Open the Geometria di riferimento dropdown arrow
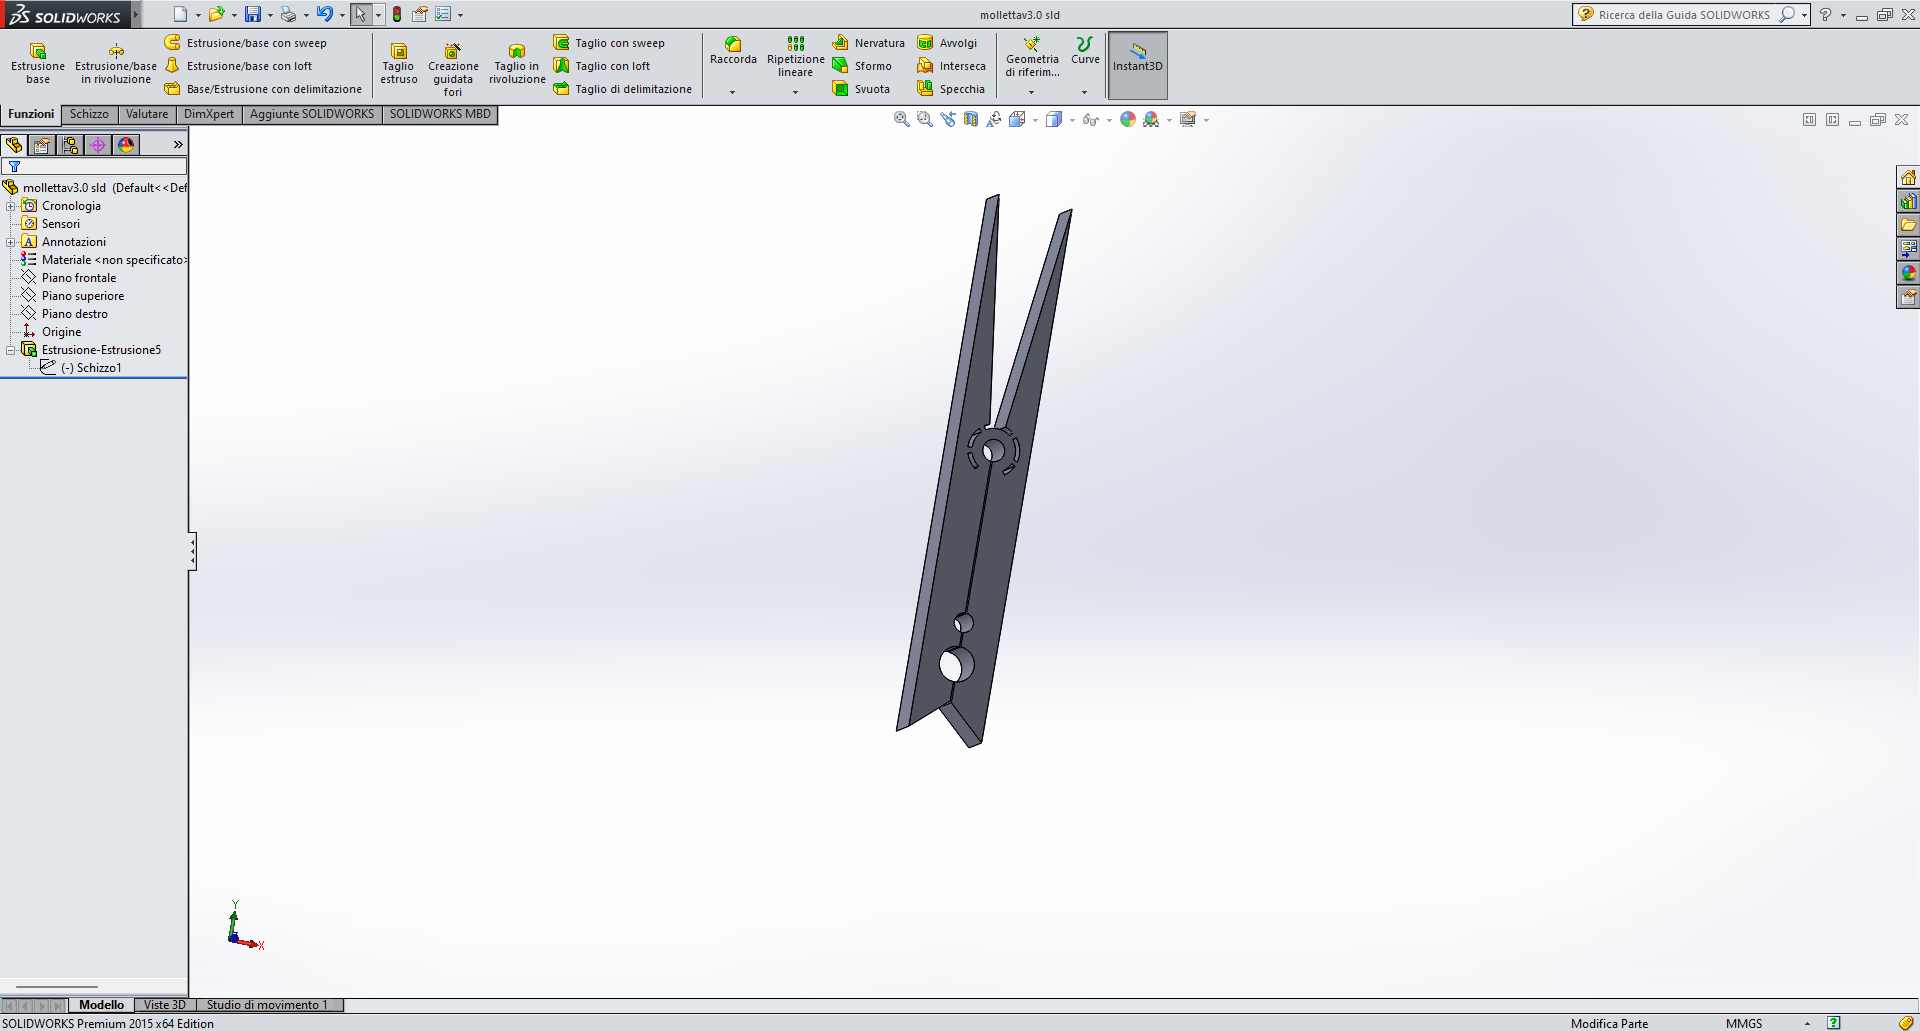 tap(1031, 92)
